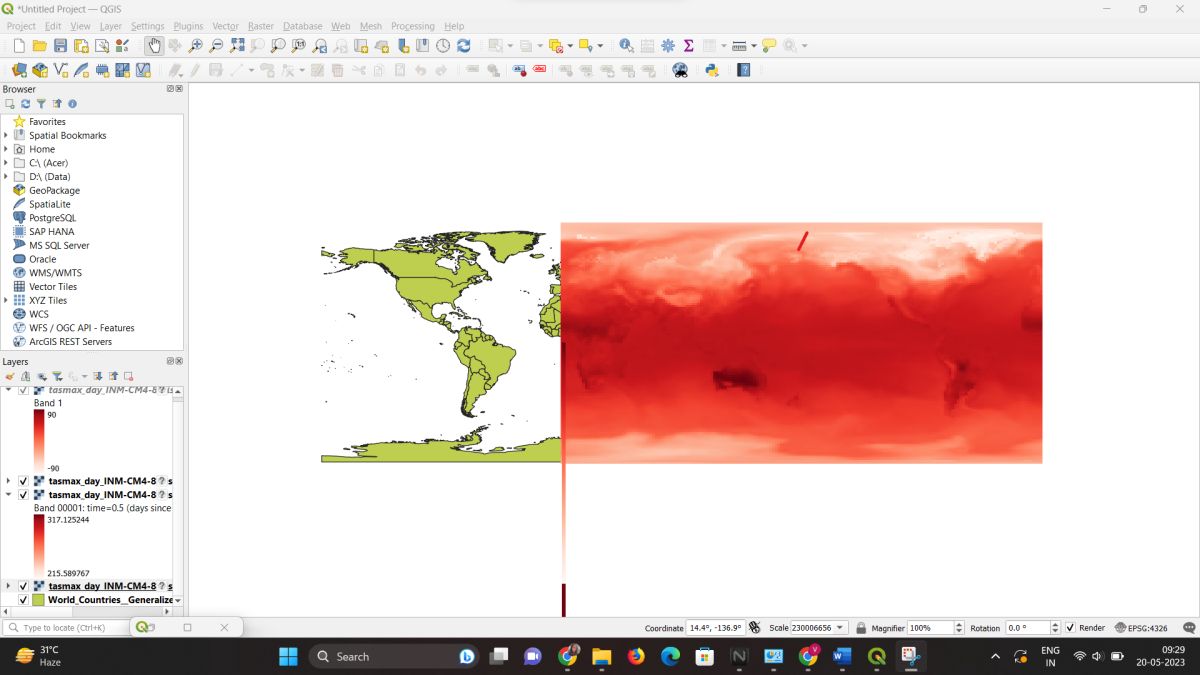Click the New Project icon
Screen dimensions: 1200x675
(x=19, y=46)
